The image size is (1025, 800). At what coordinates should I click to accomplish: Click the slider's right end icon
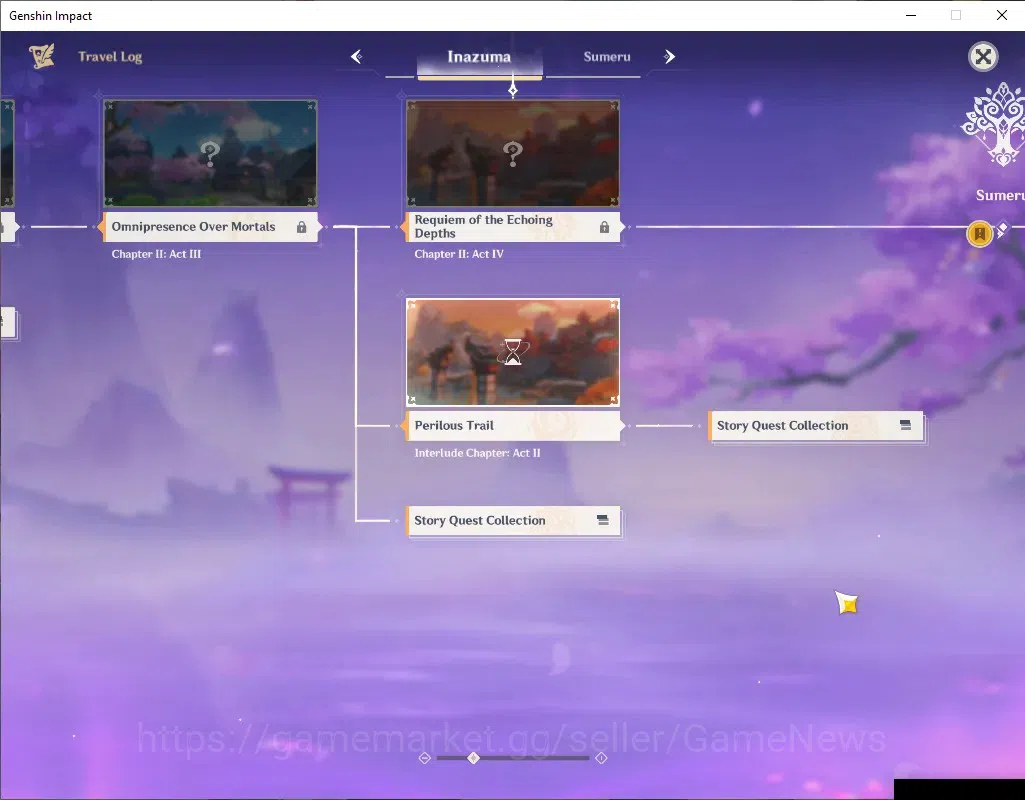pos(601,758)
